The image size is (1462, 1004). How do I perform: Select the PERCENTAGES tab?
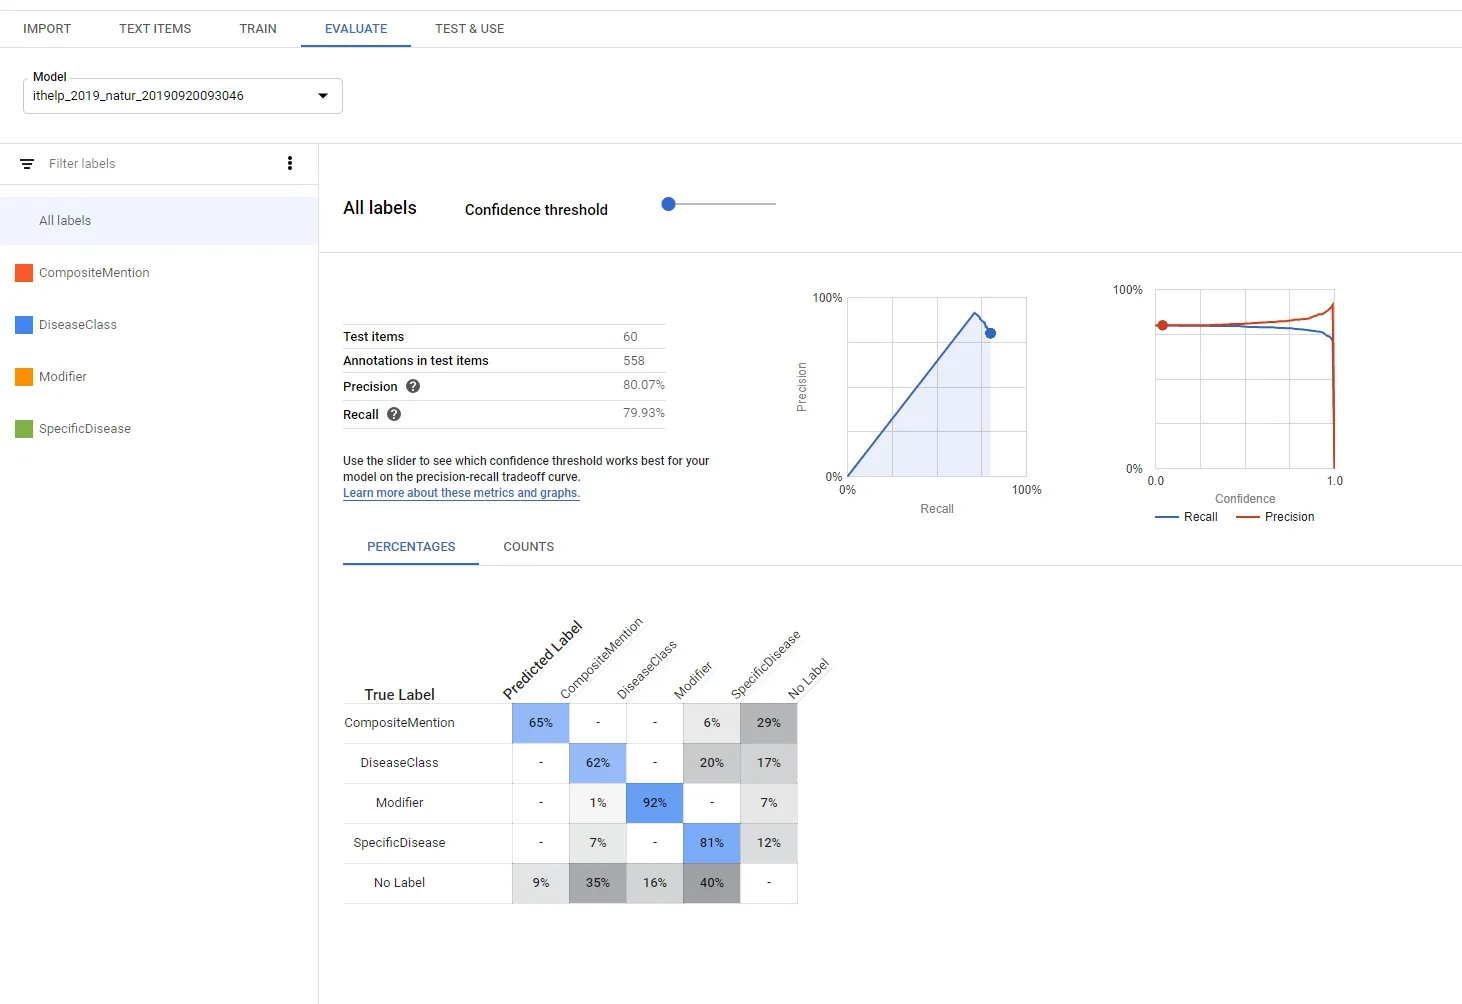[411, 547]
